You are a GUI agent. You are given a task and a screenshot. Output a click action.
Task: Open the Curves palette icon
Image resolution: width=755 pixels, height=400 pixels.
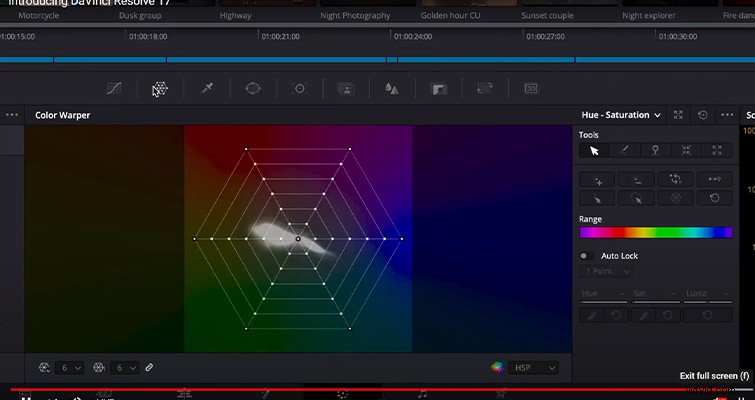click(x=114, y=89)
